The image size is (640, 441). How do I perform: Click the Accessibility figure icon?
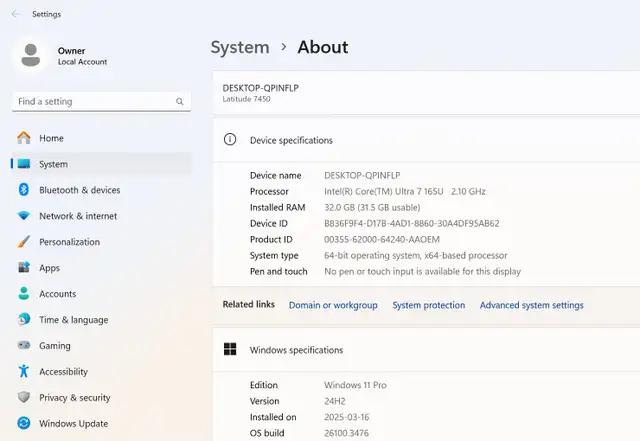pyautogui.click(x=24, y=371)
